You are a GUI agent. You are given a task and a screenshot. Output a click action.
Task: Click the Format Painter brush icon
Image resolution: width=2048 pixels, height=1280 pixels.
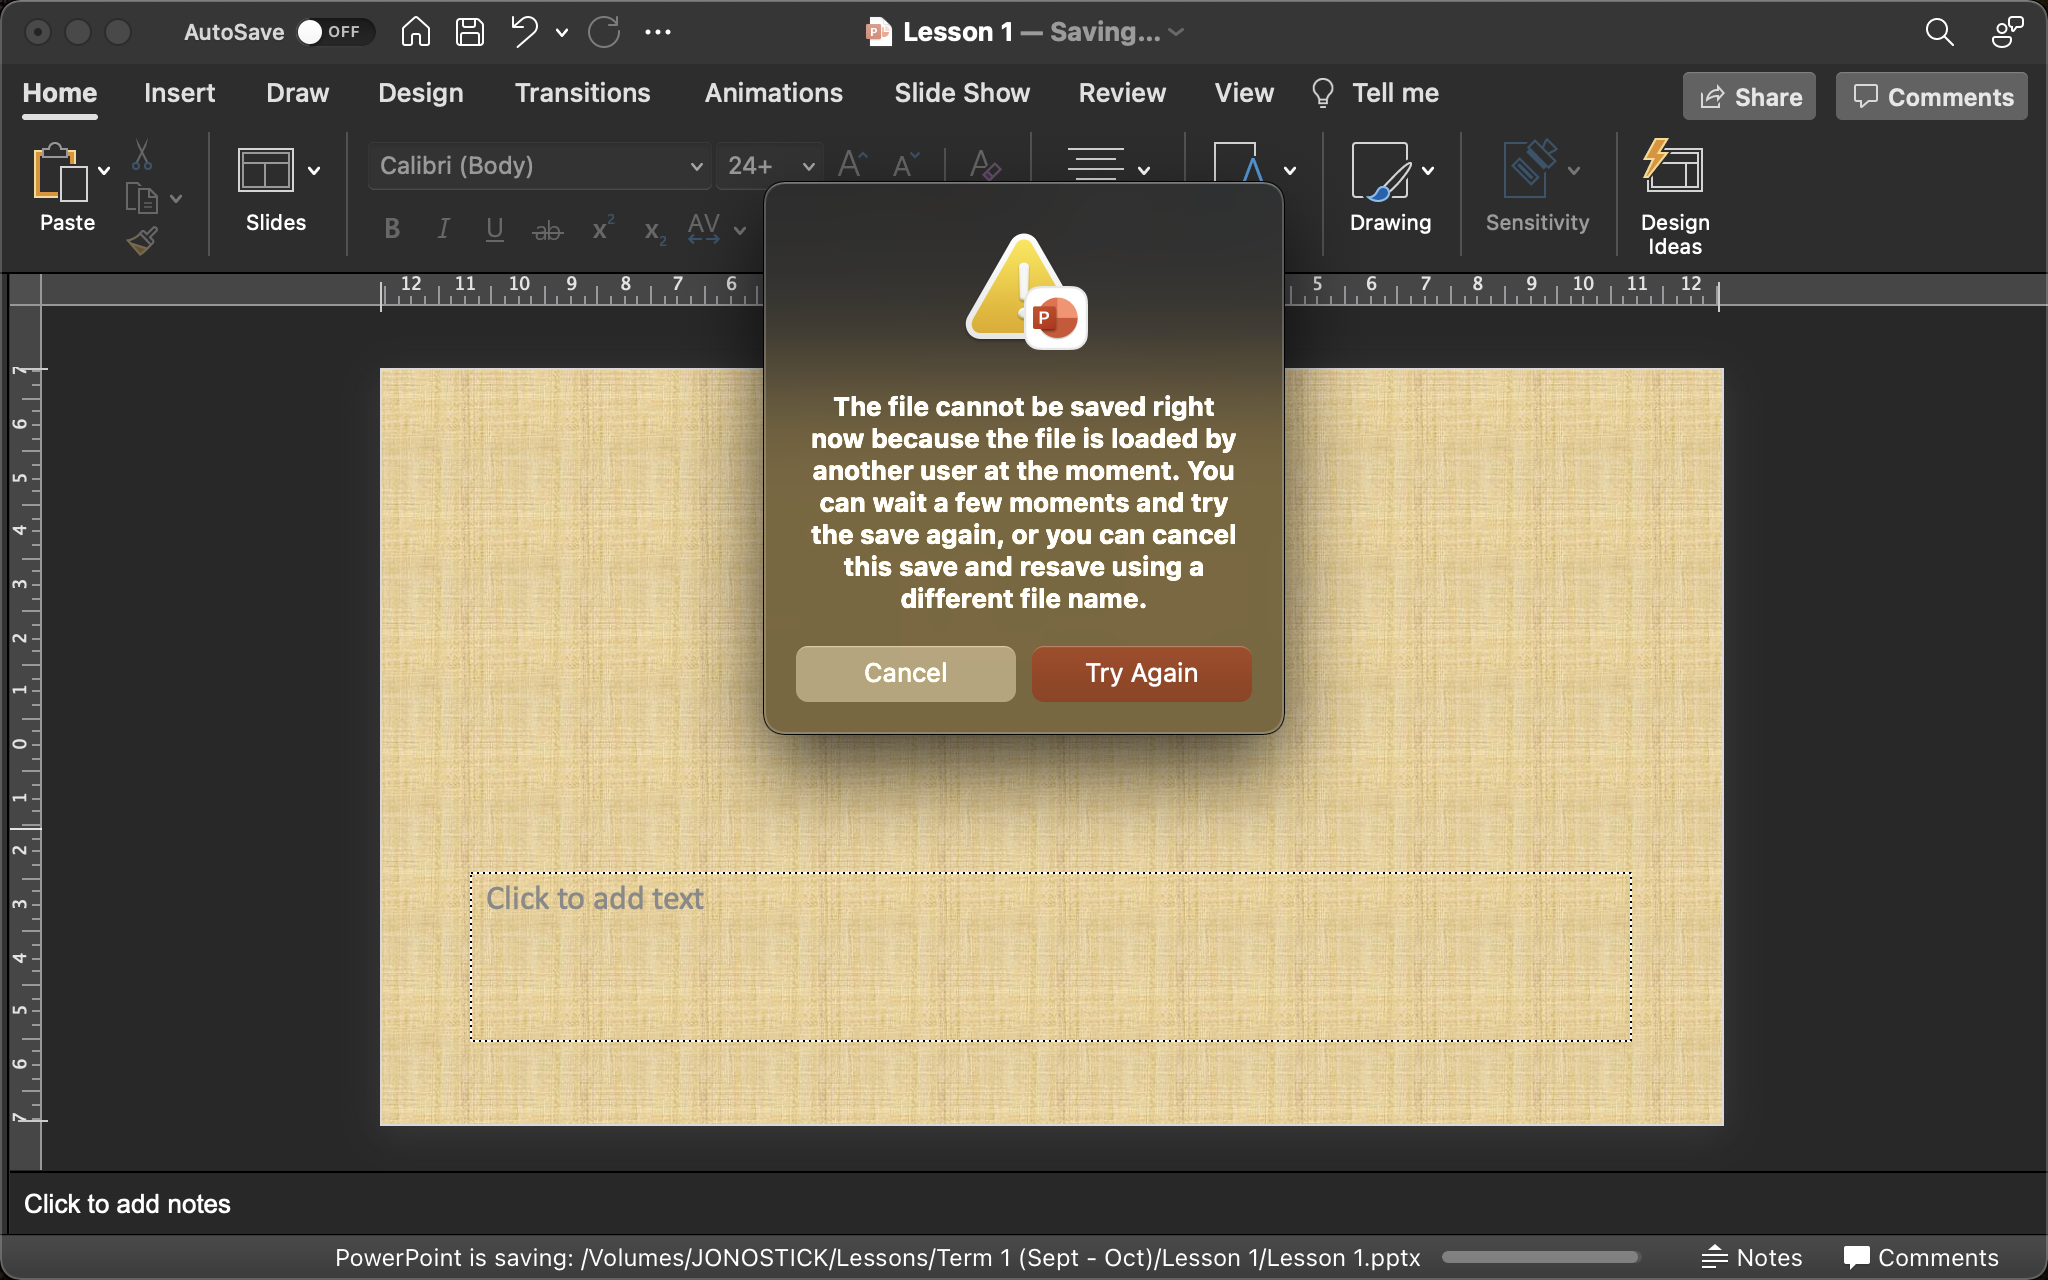142,241
